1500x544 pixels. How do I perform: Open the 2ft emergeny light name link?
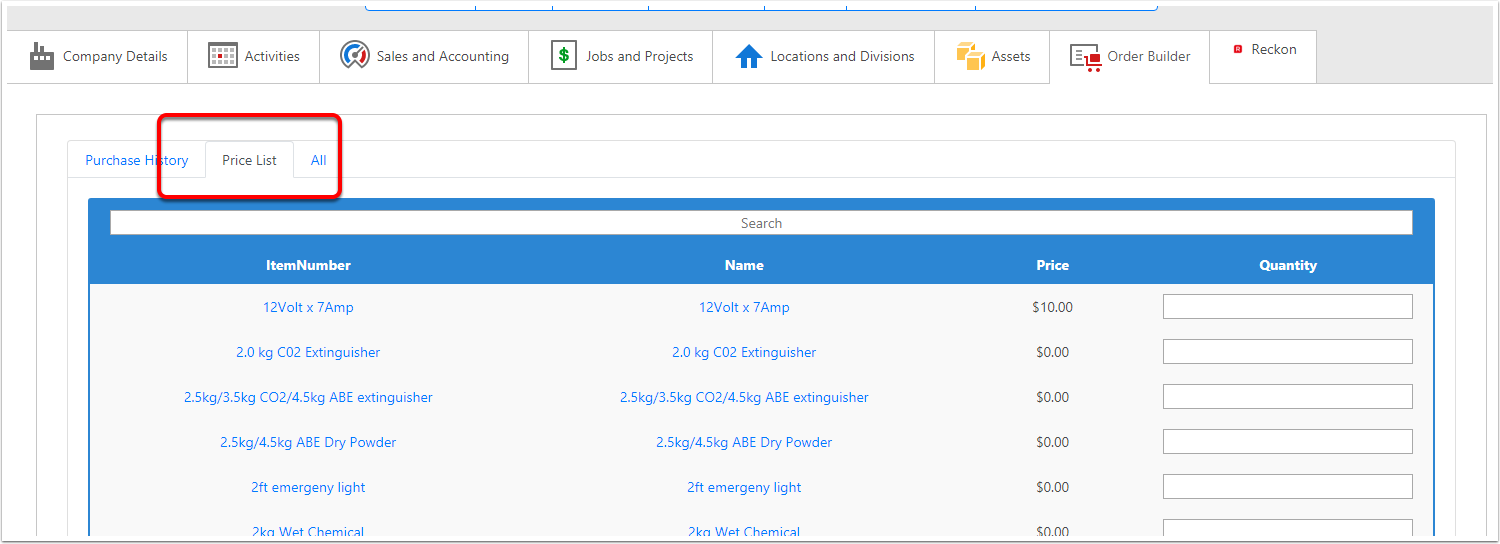744,487
